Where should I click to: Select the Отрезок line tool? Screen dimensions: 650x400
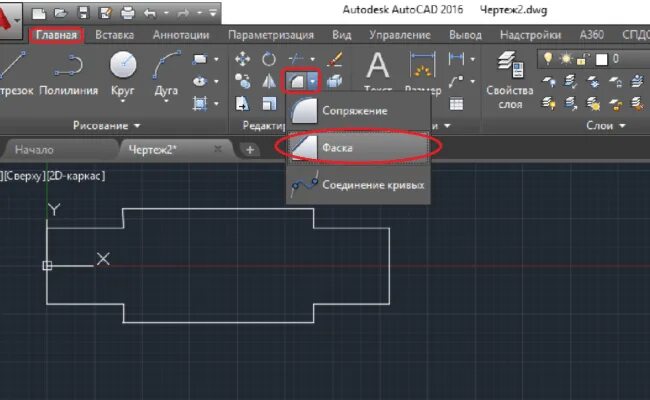[x=14, y=74]
